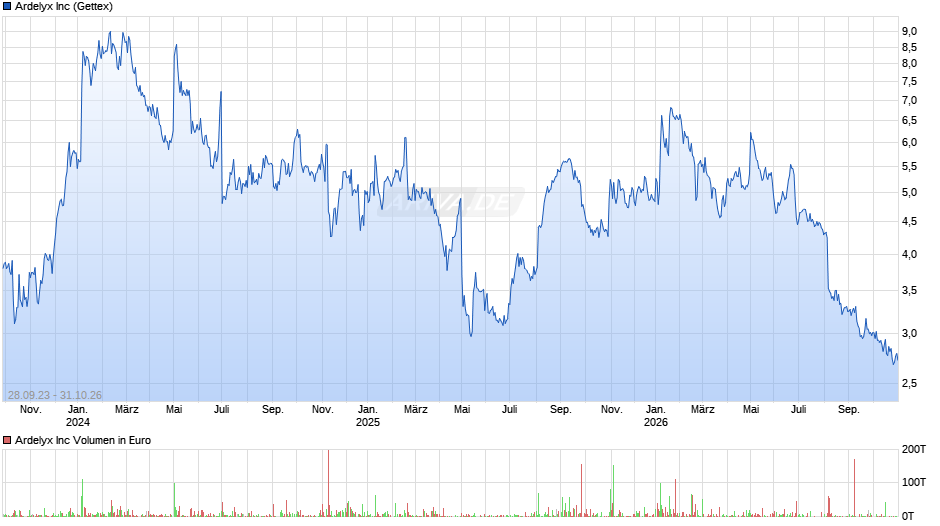Click the '7,5' price axis label
The image size is (940, 526).
(x=909, y=82)
